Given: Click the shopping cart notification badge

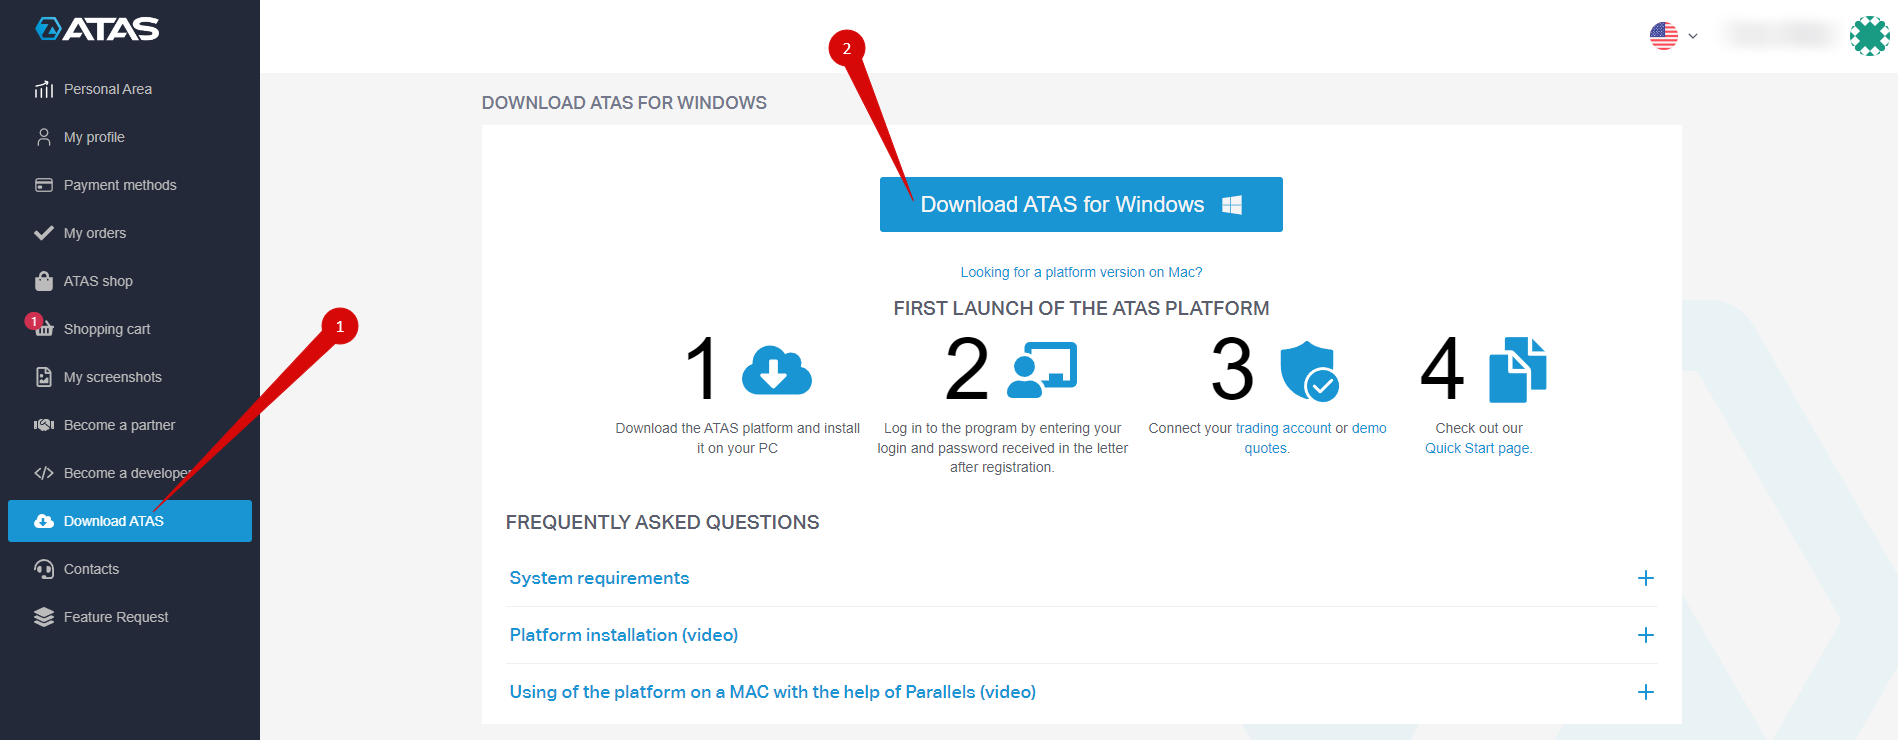Looking at the screenshot, I should [33, 321].
